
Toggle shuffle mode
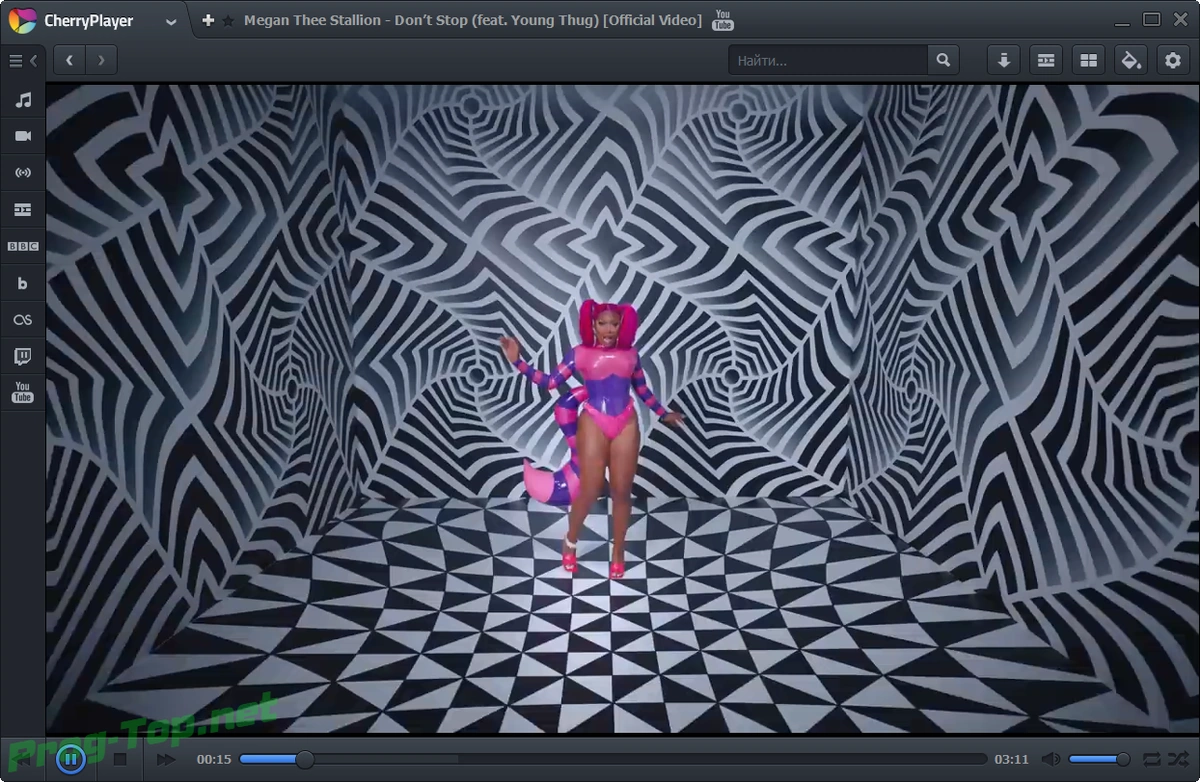[x=1179, y=760]
